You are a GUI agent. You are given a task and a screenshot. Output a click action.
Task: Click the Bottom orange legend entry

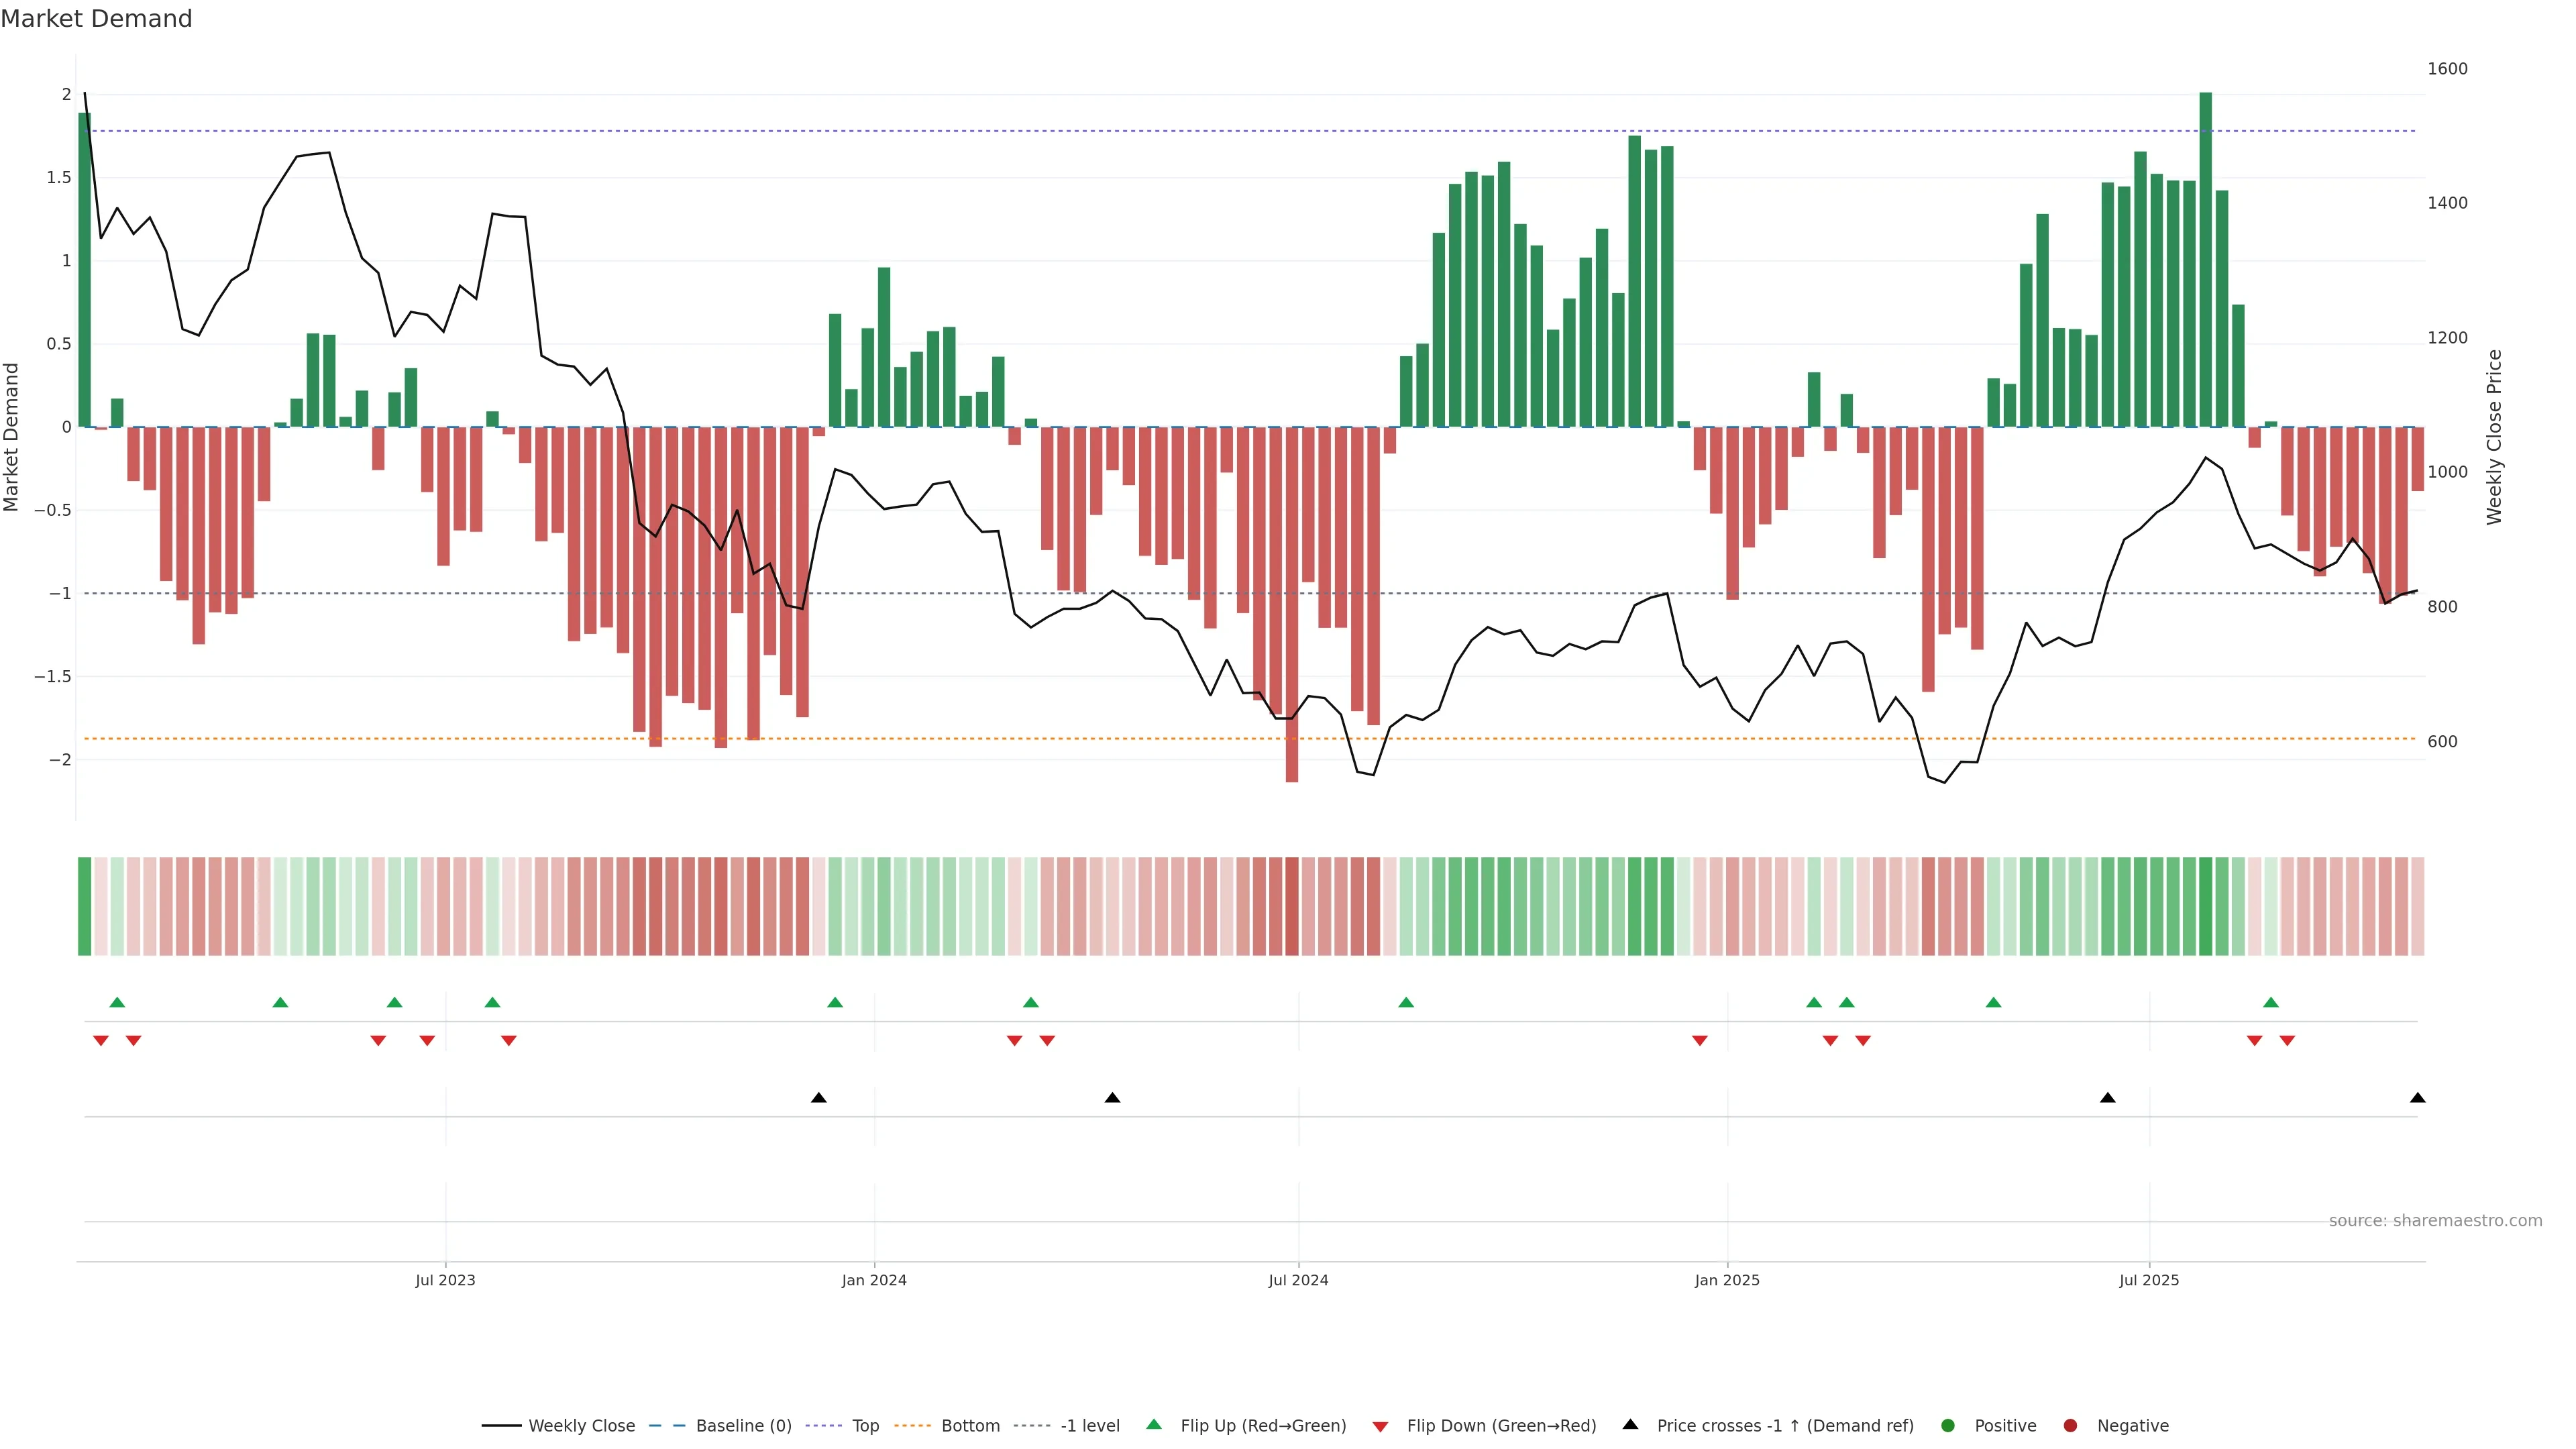tap(970, 1426)
